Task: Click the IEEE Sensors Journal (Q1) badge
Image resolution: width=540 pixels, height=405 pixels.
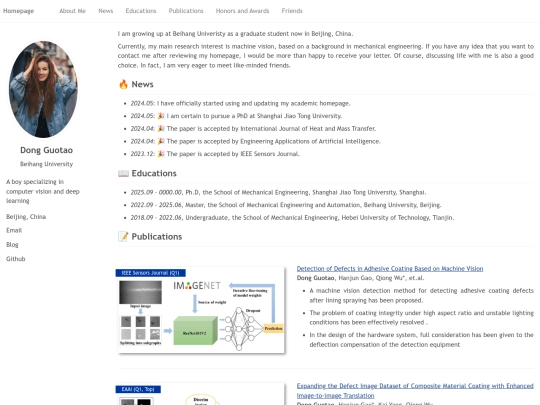Action: (x=150, y=273)
